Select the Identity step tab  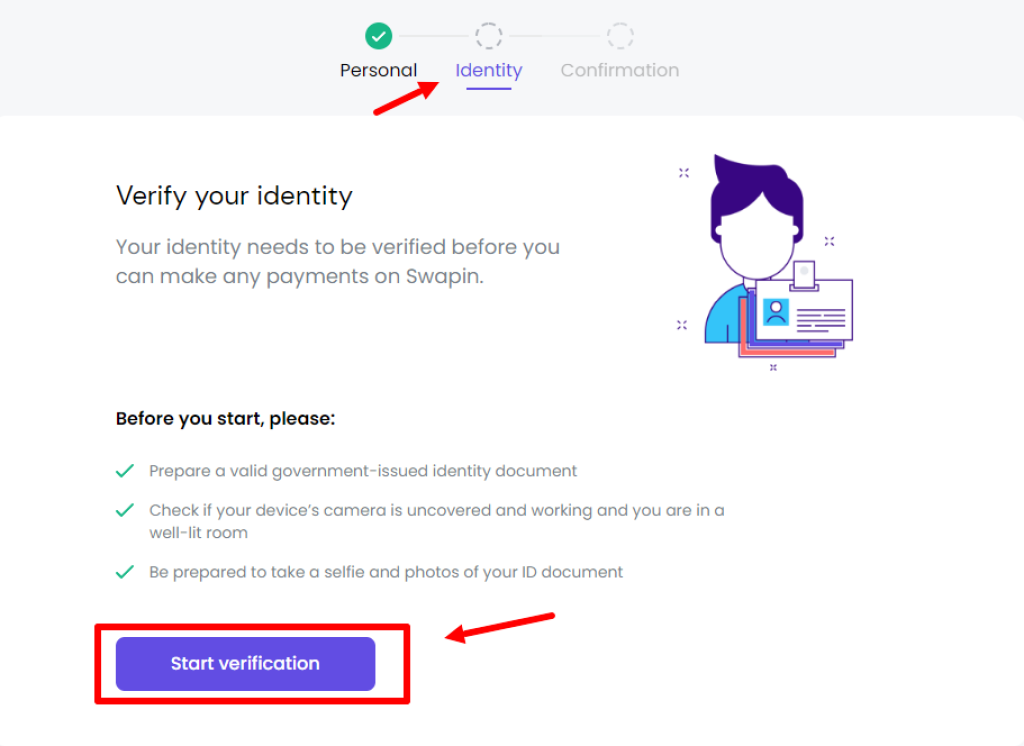pos(488,70)
